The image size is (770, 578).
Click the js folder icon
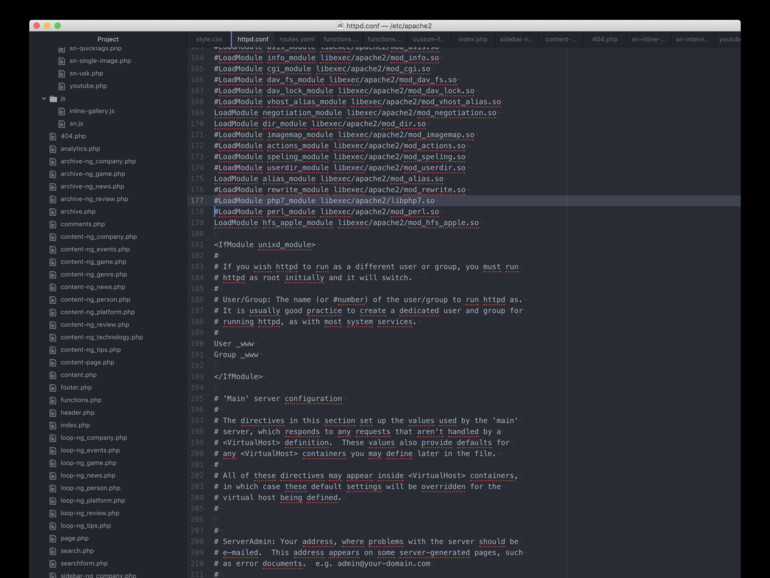(54, 99)
